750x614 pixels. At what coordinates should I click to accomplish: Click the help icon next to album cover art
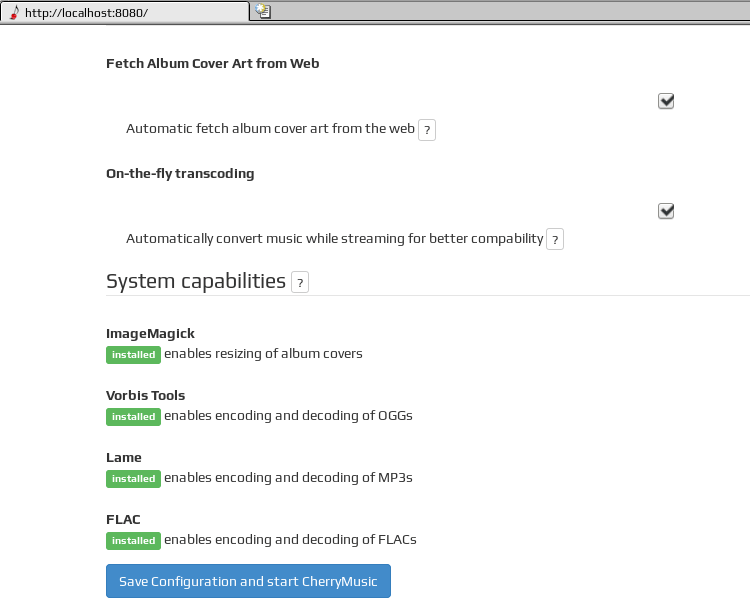coord(427,130)
